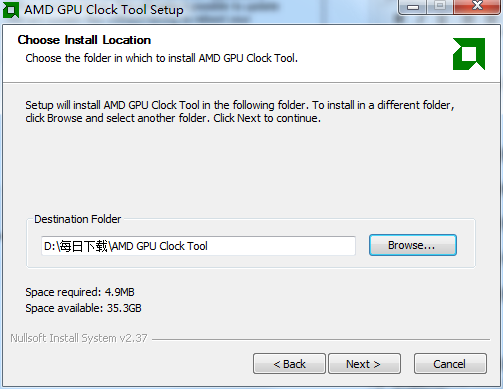
Task: Open the Browse... folder picker
Action: tap(413, 245)
